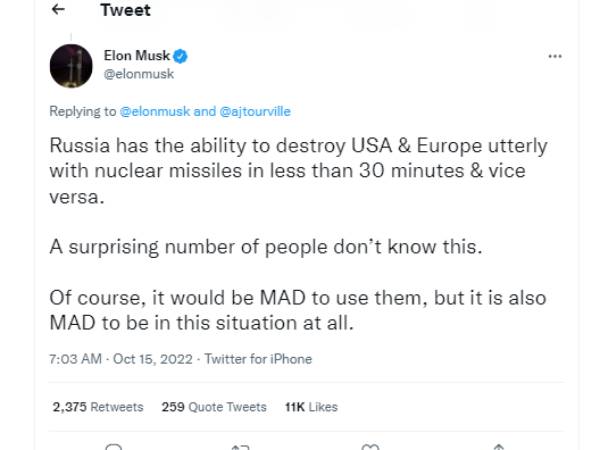Click the Tweet page header title
Viewport: 600px width, 450px height.
point(125,11)
